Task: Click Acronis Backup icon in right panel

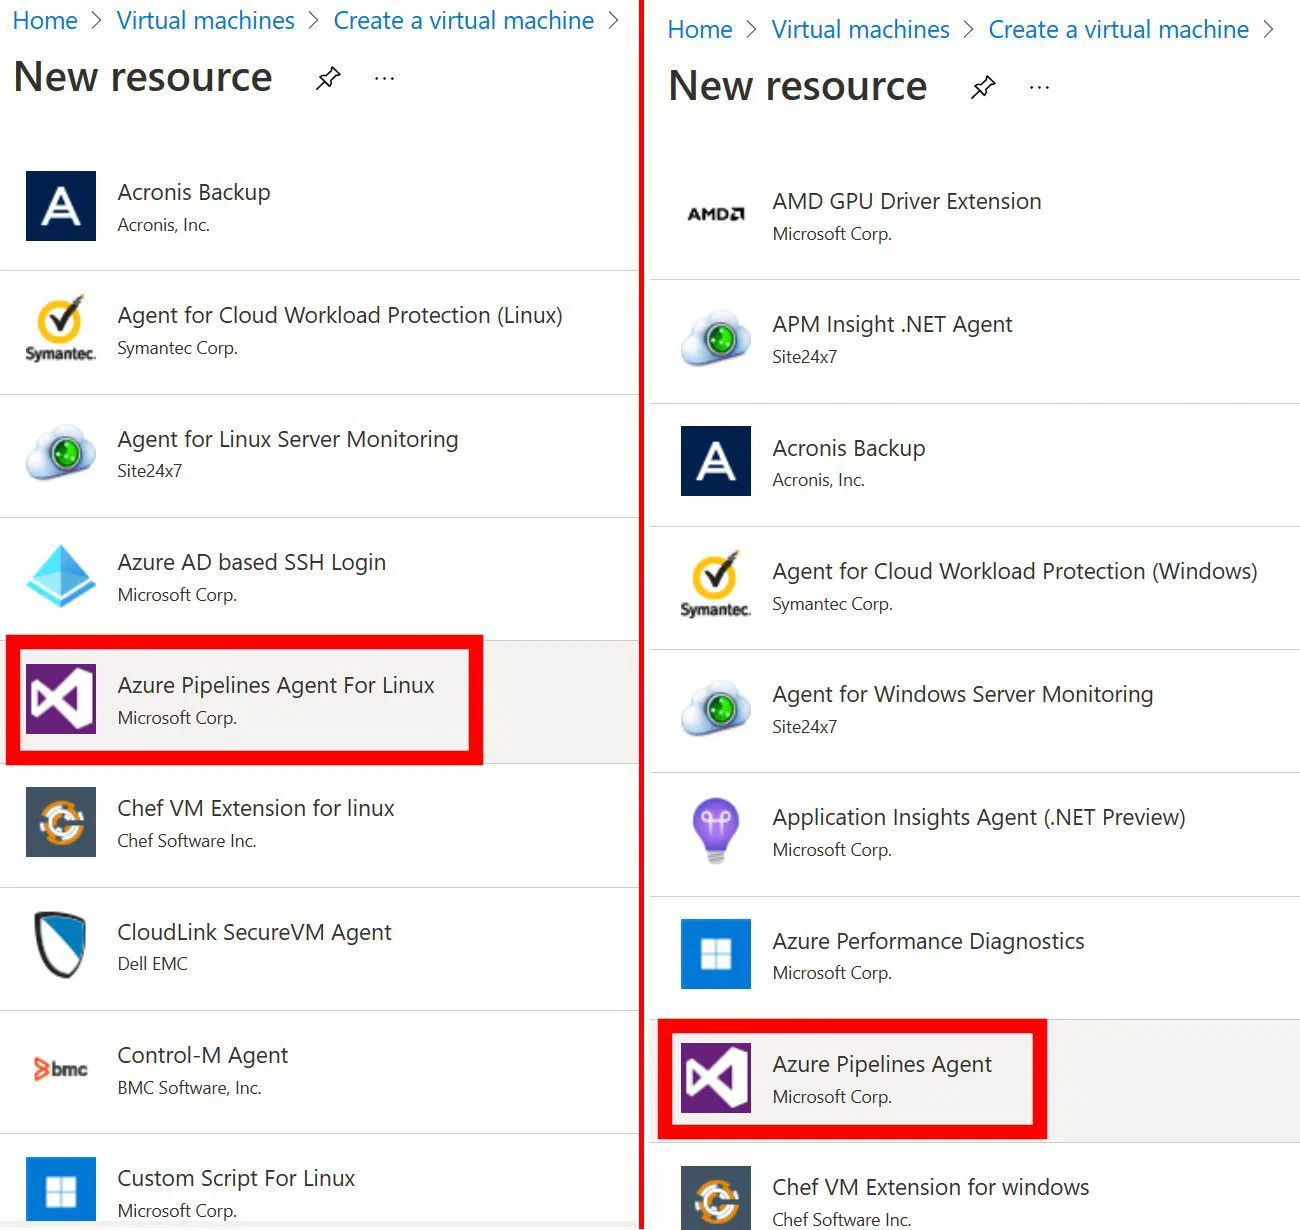Action: coord(716,461)
